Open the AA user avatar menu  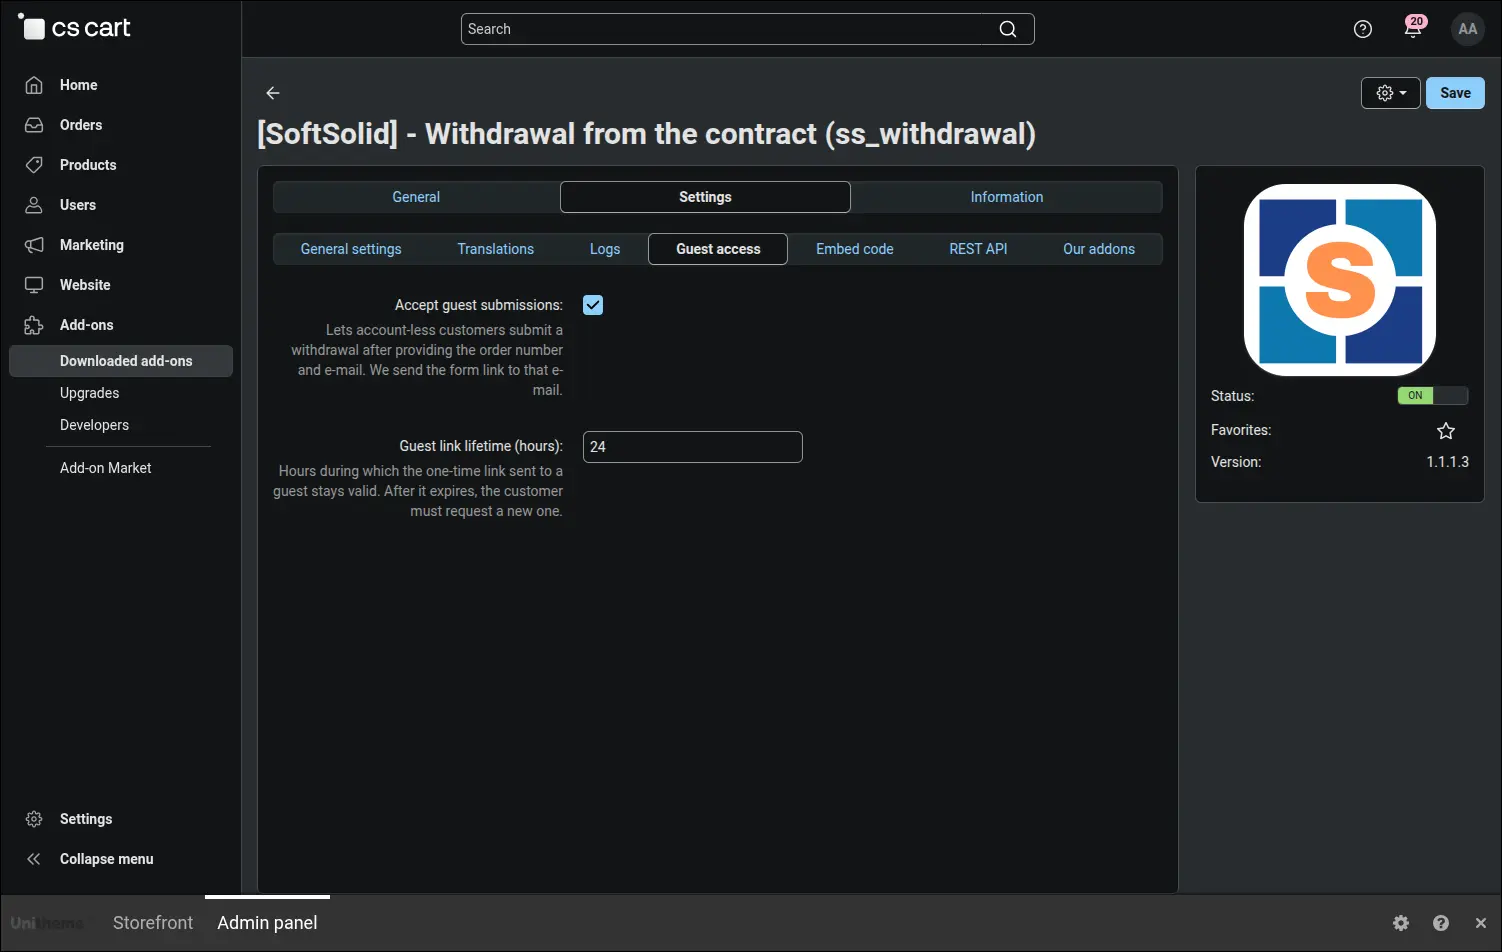point(1468,29)
